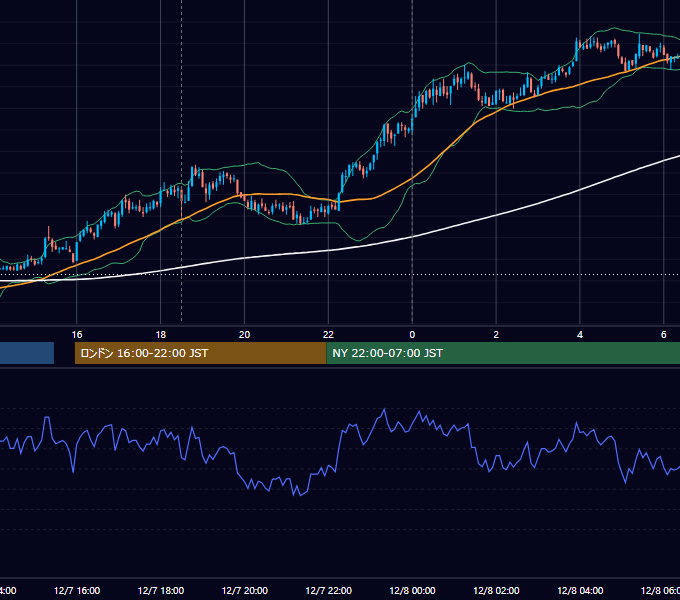Click the hour label 6 on upper axis
Screen dimensions: 680x600
(664, 335)
